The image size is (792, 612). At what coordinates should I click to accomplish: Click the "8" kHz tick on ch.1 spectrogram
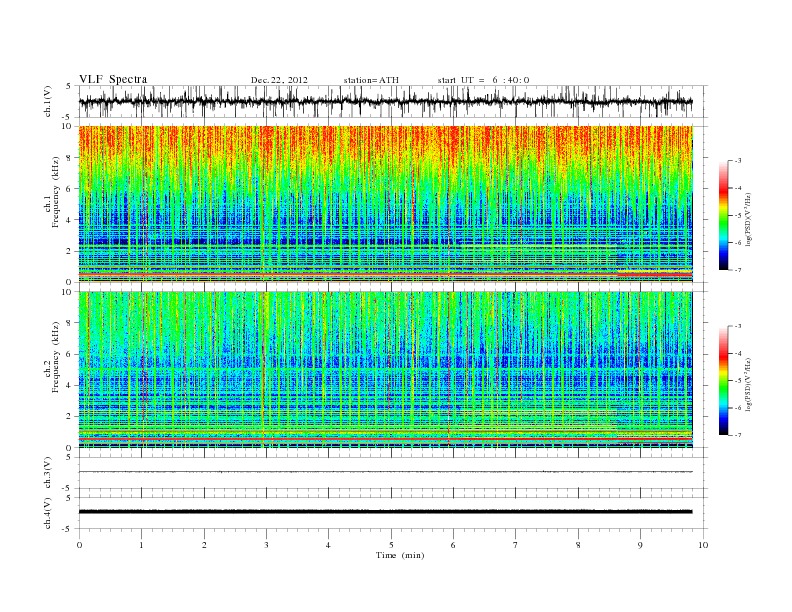click(x=70, y=158)
